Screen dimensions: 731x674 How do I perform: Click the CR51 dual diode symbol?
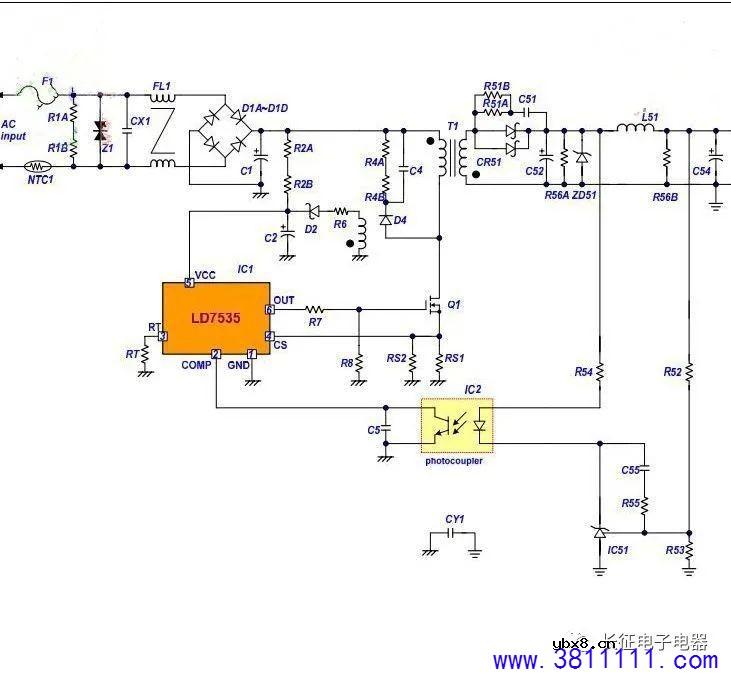point(512,141)
